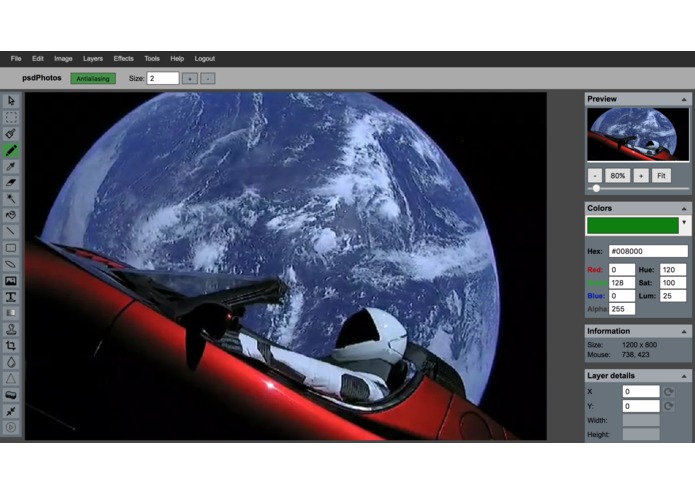Viewport: 695px width, 494px height.
Task: Choose the Sharpen triangle tool
Action: [11, 379]
